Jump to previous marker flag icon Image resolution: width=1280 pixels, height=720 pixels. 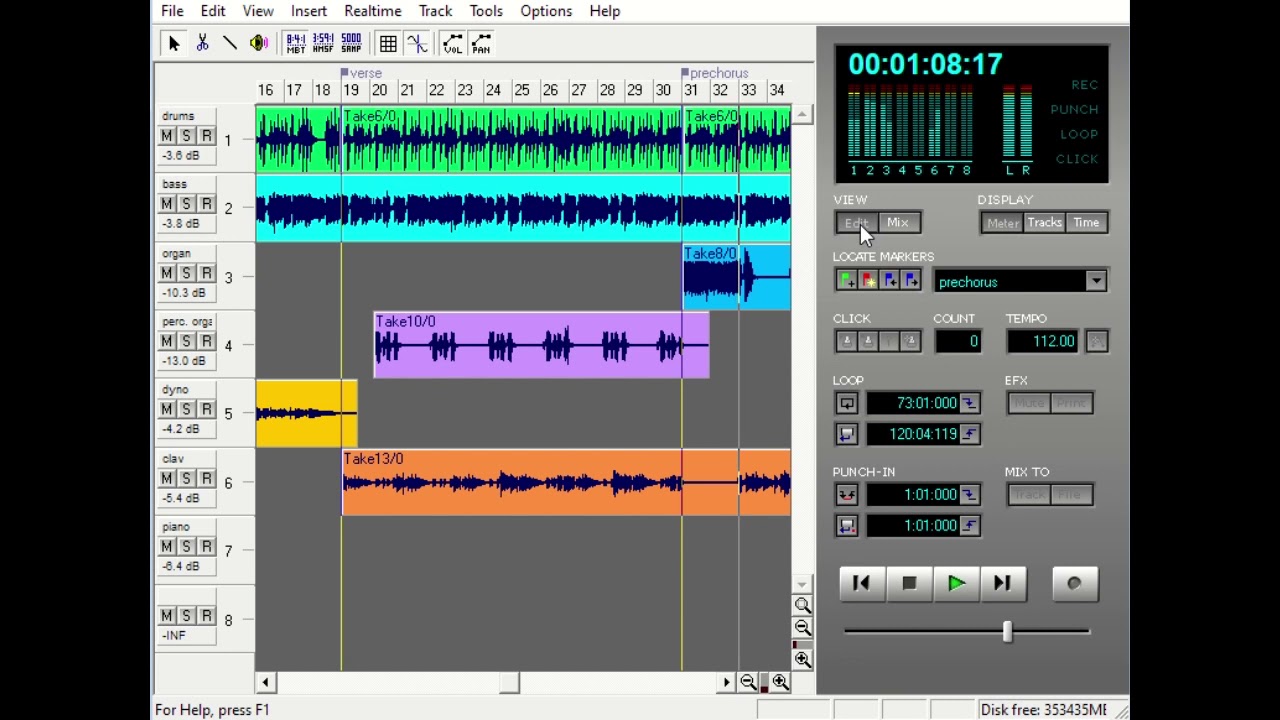tap(889, 281)
